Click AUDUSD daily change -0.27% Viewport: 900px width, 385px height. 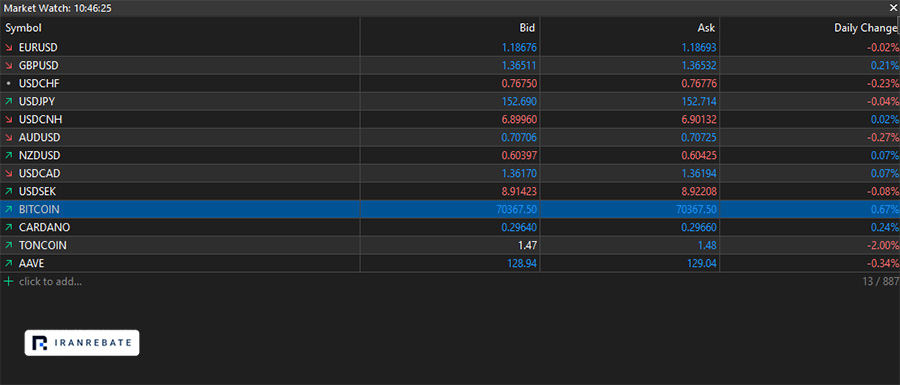click(882, 138)
